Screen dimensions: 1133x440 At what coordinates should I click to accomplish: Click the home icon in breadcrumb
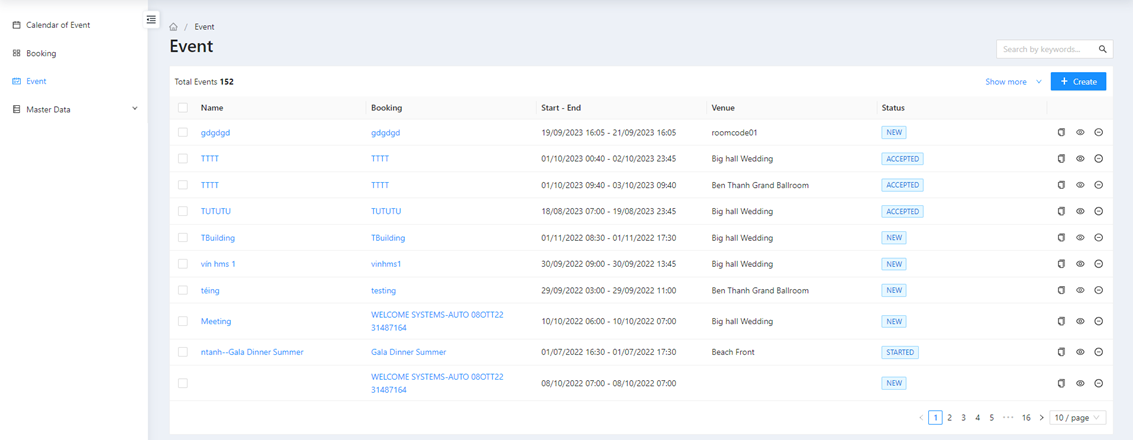(174, 27)
